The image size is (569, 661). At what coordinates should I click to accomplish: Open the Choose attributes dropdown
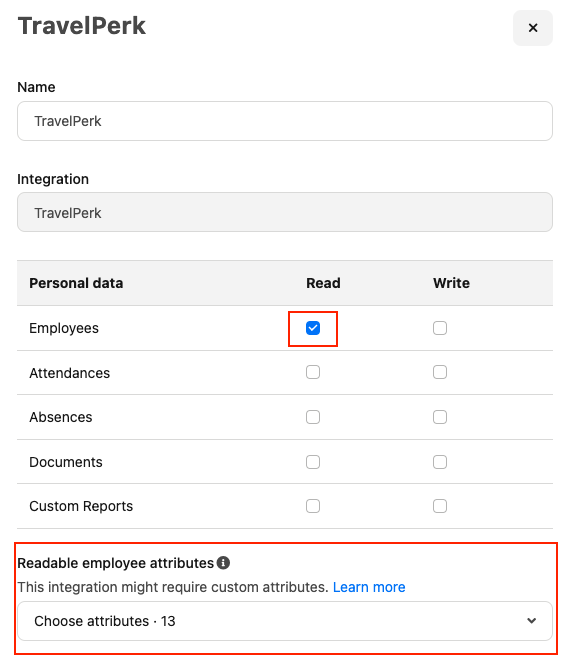284,621
